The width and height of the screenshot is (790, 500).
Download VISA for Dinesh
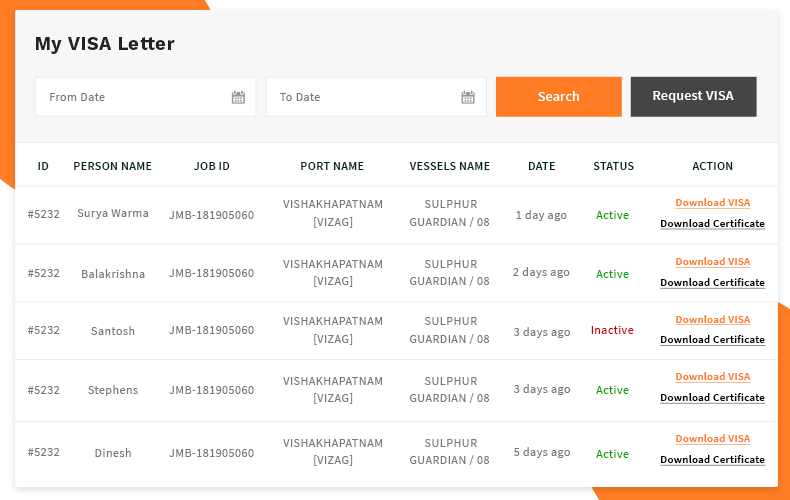(x=712, y=439)
